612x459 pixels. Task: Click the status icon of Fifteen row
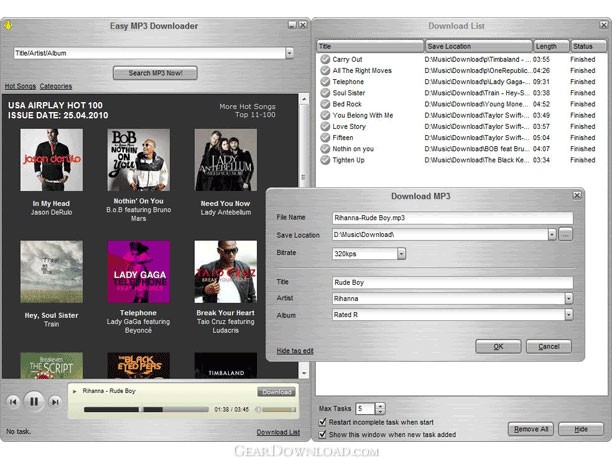pos(325,138)
